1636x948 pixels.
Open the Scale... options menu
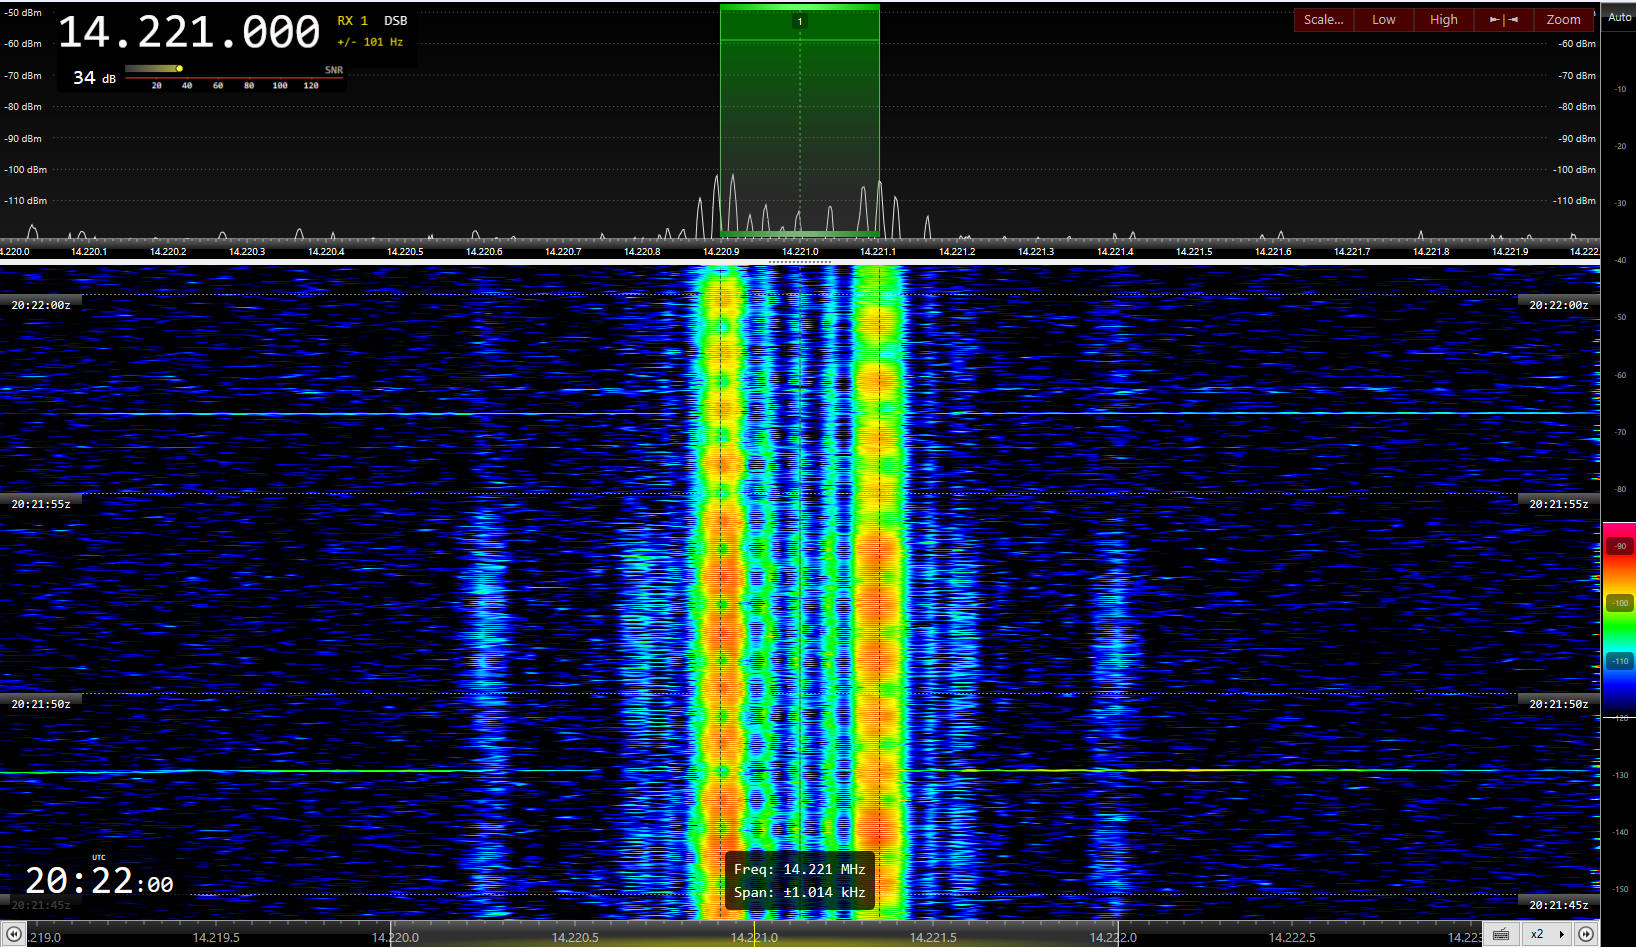tap(1323, 20)
